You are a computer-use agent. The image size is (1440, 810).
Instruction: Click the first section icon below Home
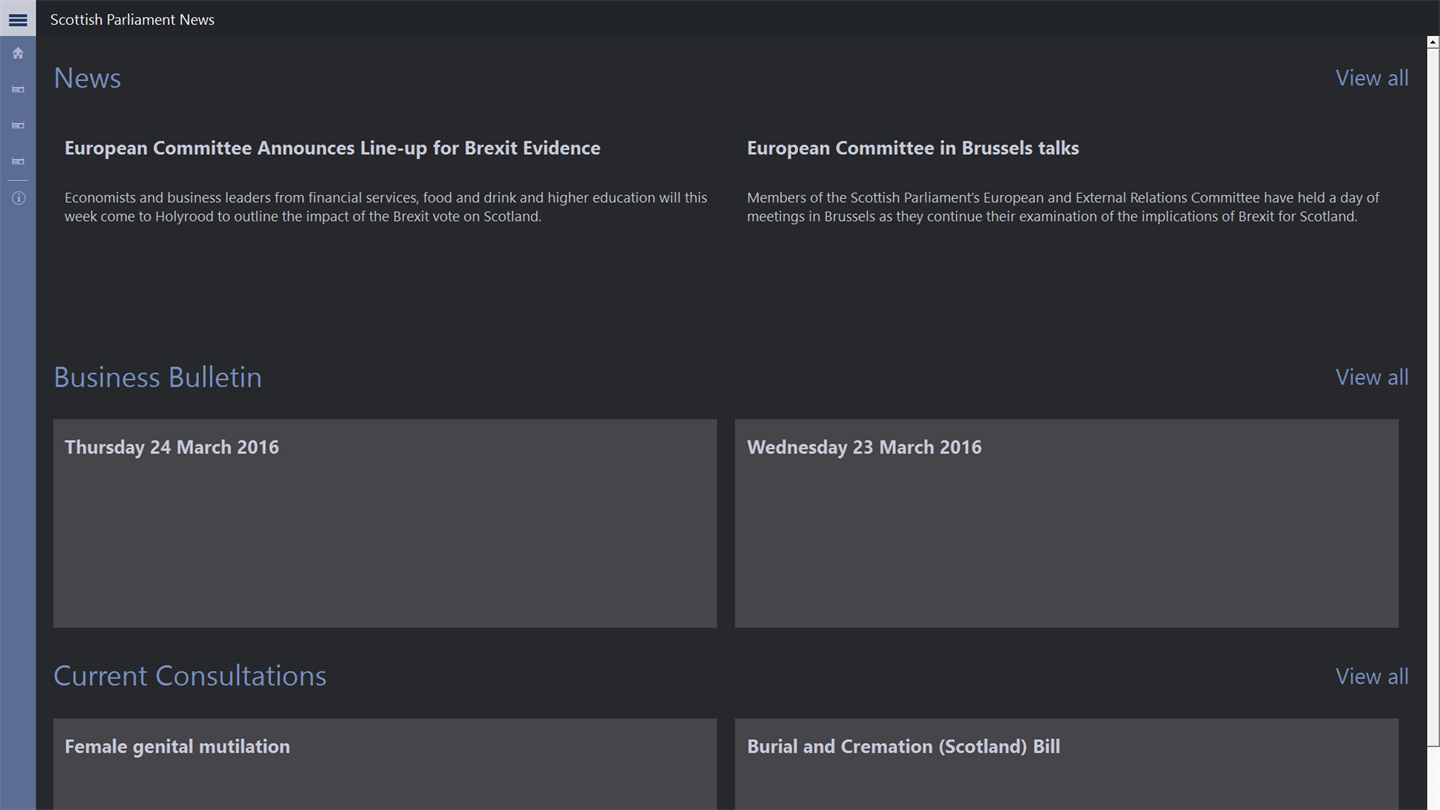coord(18,90)
